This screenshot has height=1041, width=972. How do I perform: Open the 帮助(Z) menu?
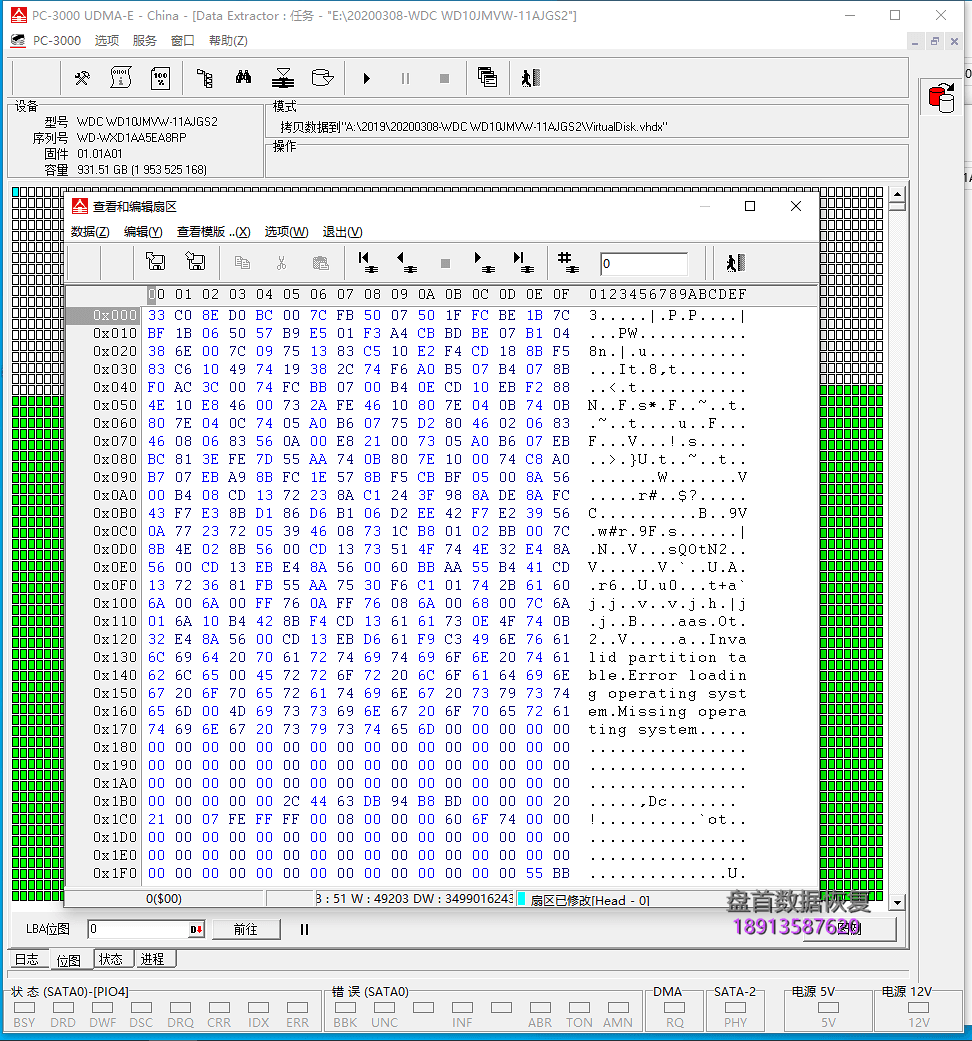[228, 40]
